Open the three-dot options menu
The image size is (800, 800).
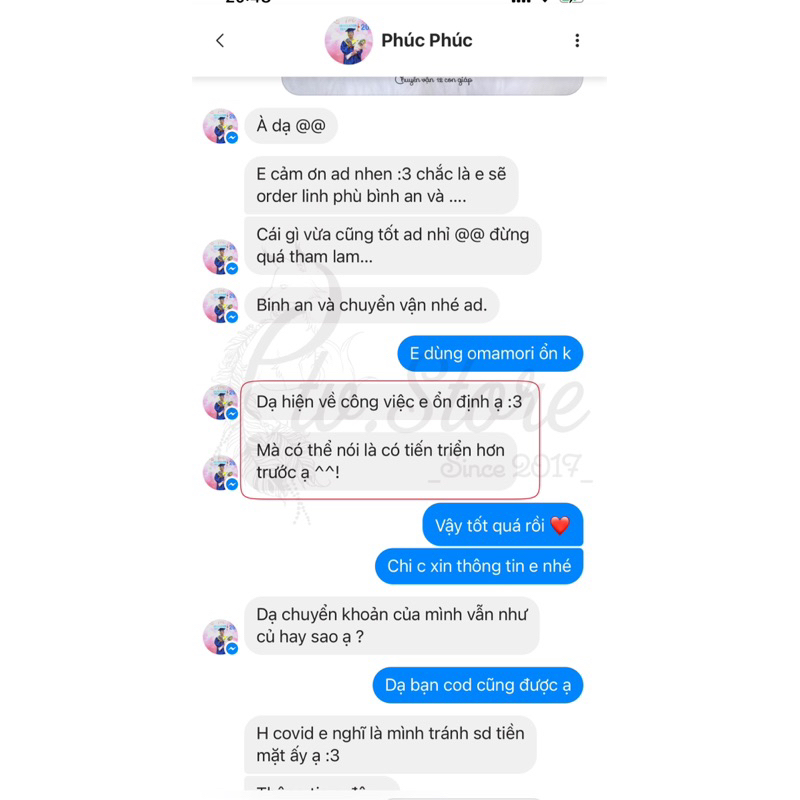(x=577, y=40)
